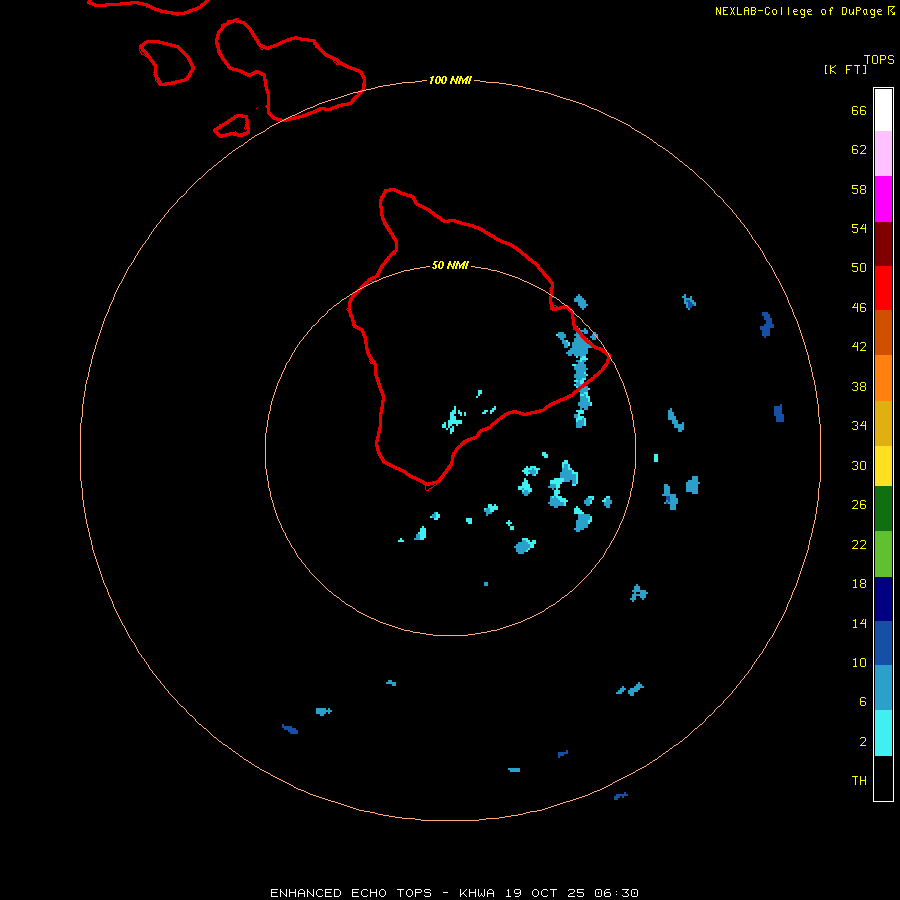Click the legend value "34"
This screenshot has height=900, width=900.
pos(859,426)
